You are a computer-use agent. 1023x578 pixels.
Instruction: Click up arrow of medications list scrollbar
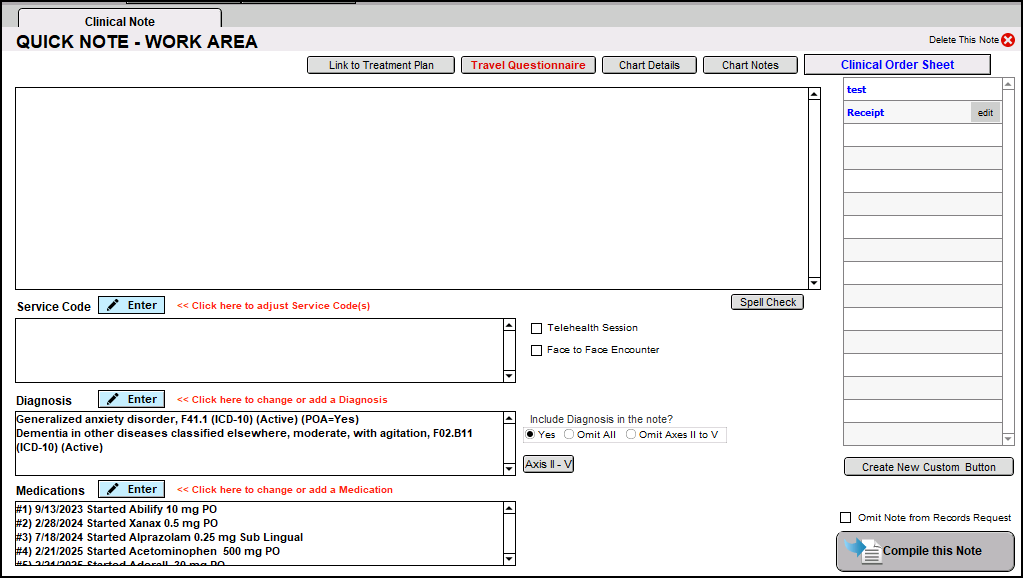point(509,508)
